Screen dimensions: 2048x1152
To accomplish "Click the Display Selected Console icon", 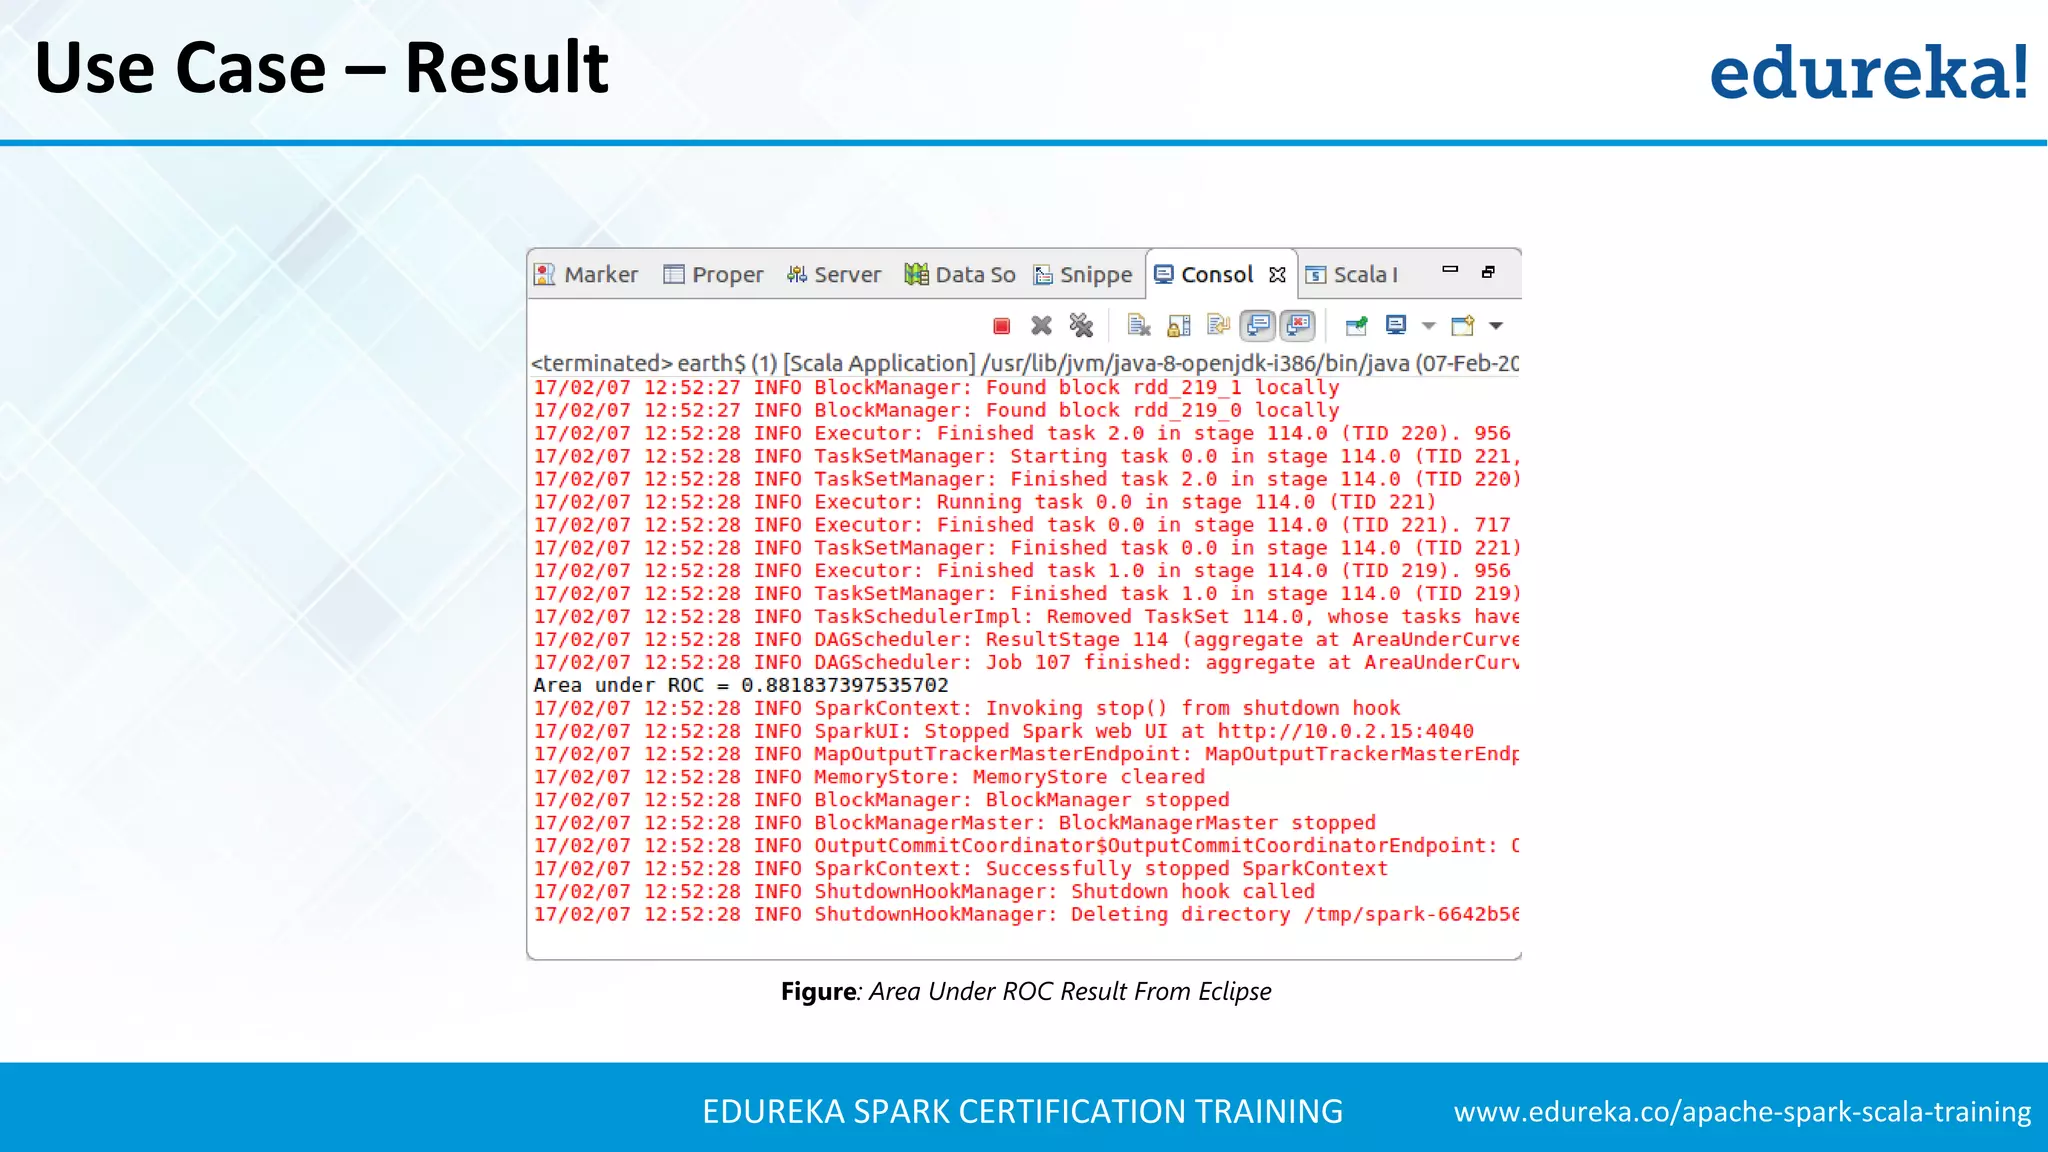I will click(1396, 326).
